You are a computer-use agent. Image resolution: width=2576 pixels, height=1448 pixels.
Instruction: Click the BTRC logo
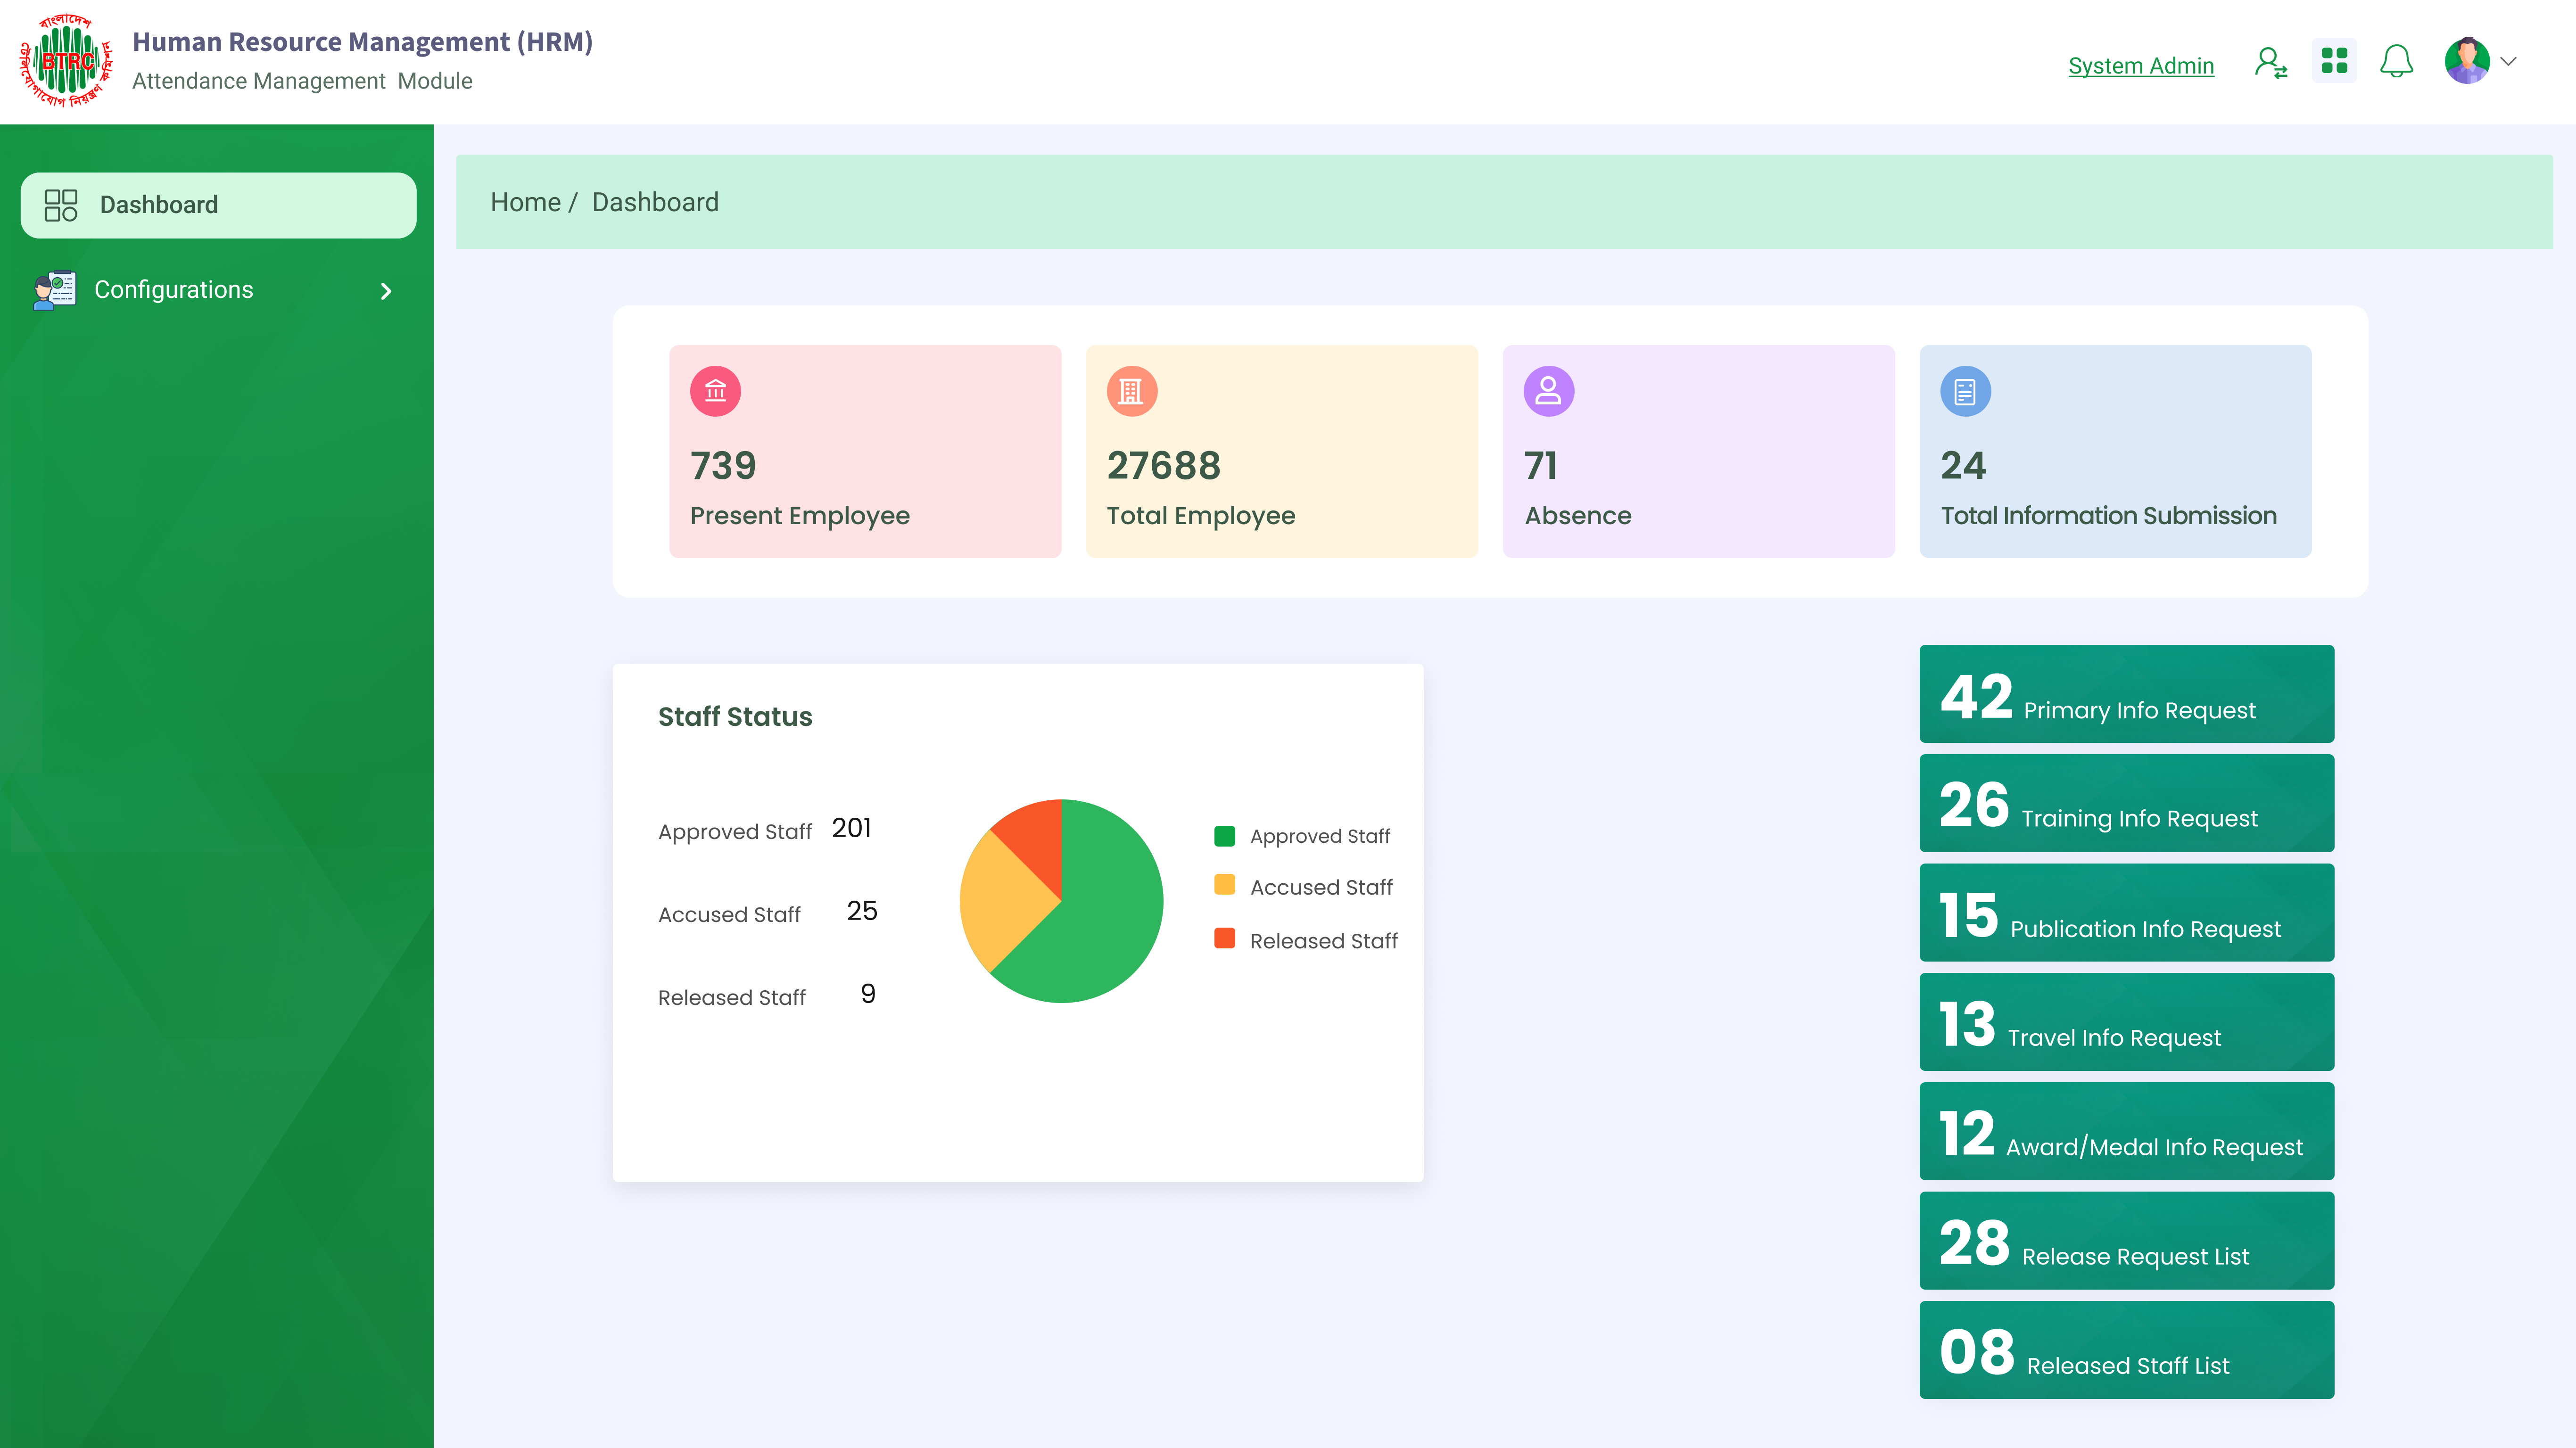(x=66, y=61)
